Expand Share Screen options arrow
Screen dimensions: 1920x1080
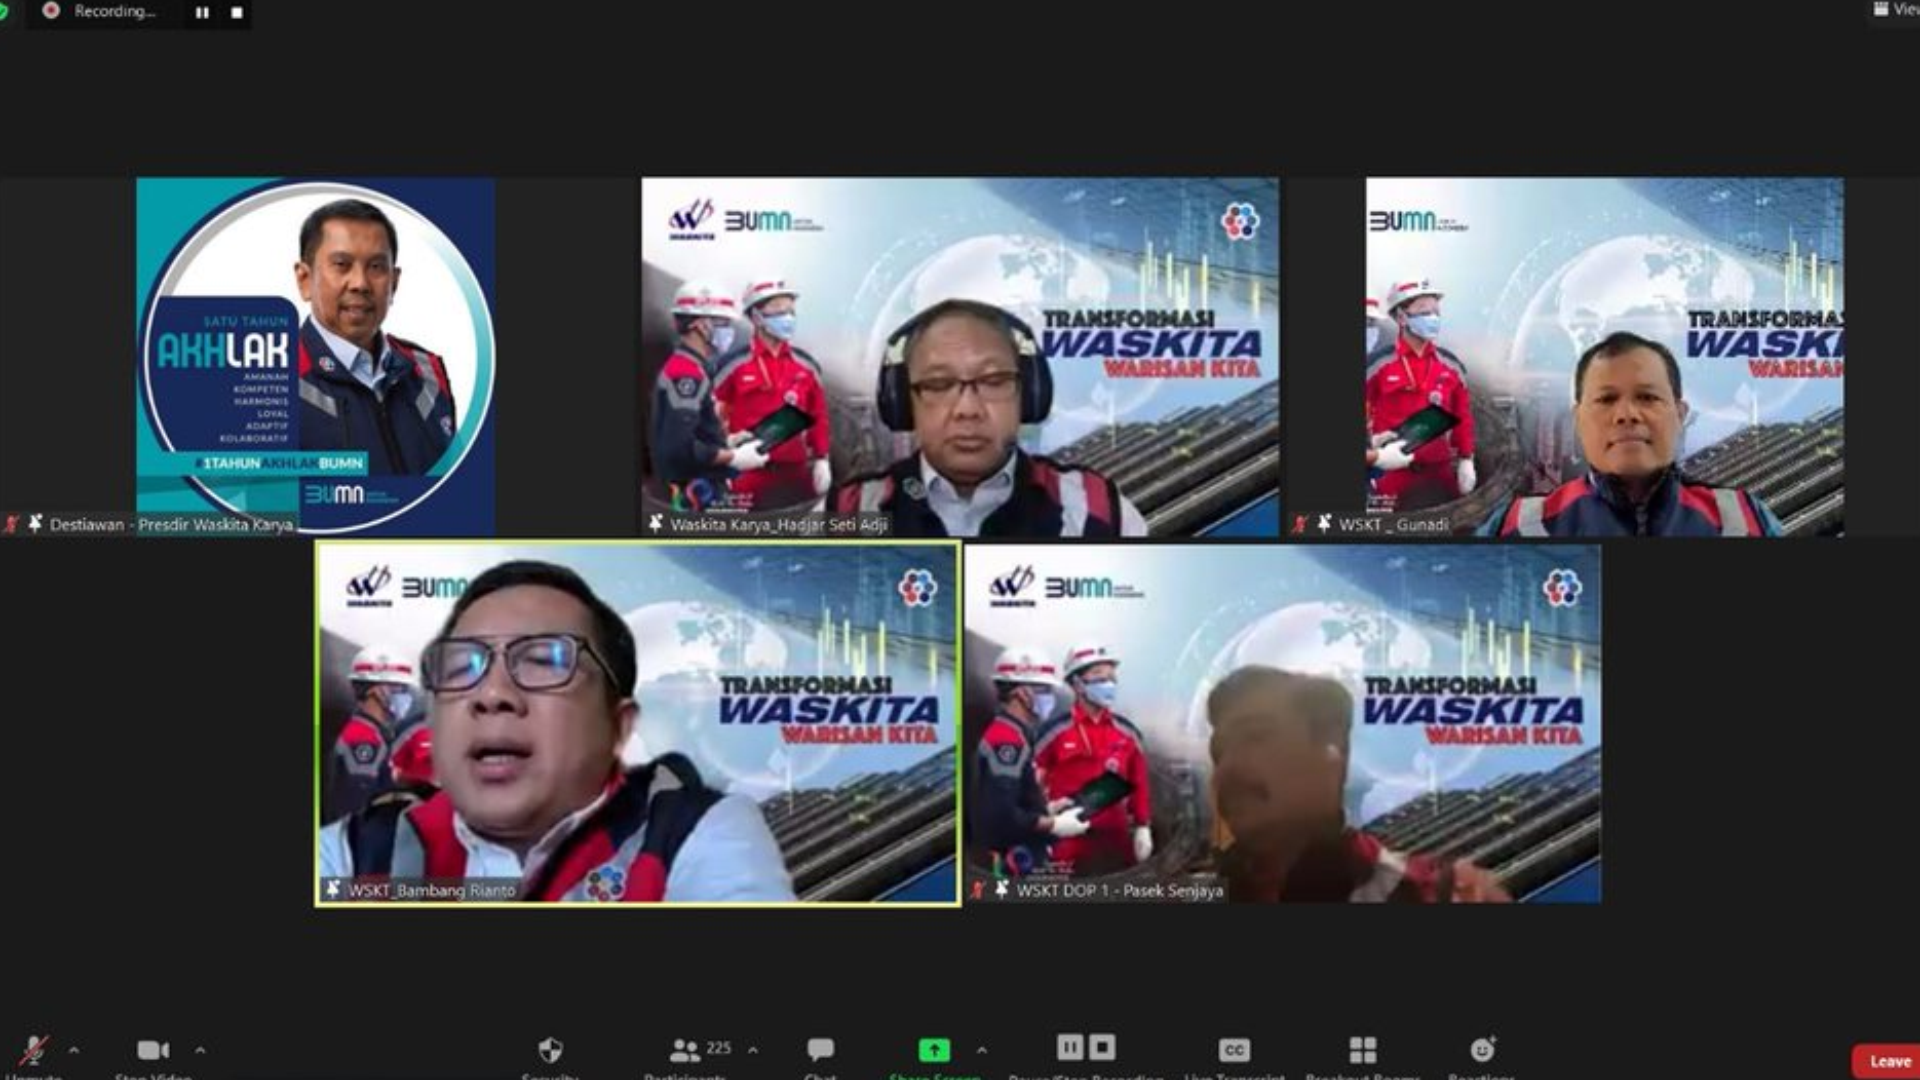pos(981,1050)
